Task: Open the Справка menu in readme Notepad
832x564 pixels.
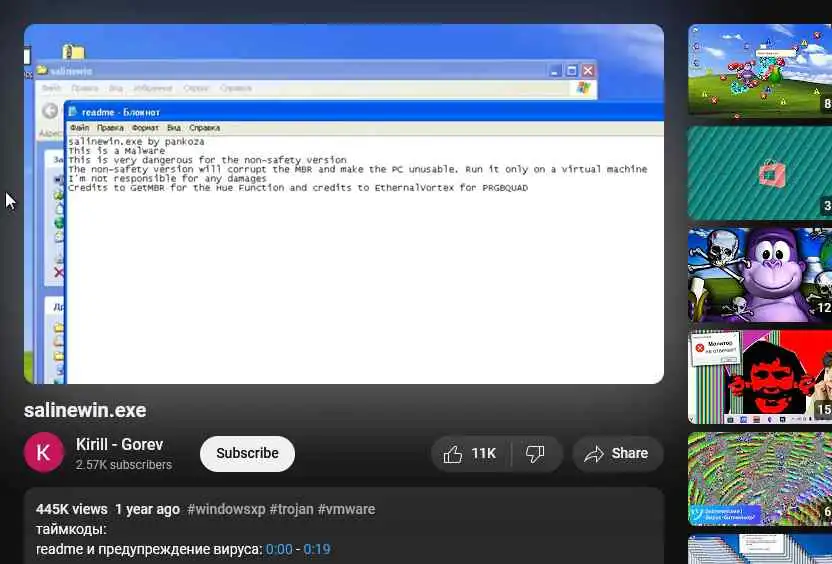Action: click(x=204, y=128)
